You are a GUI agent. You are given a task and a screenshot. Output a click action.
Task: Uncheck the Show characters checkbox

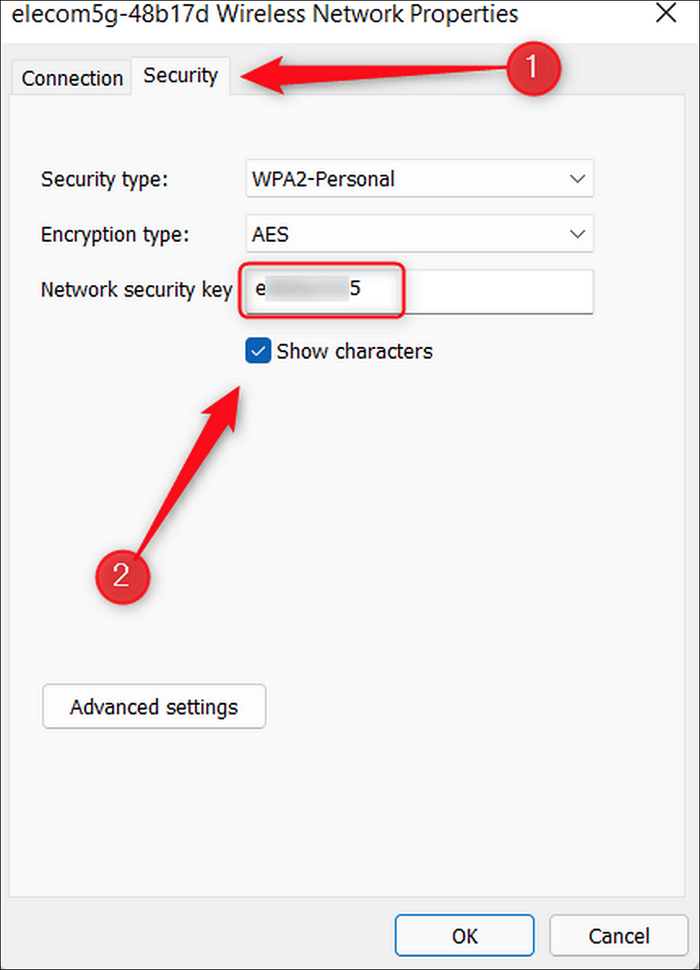tap(258, 351)
